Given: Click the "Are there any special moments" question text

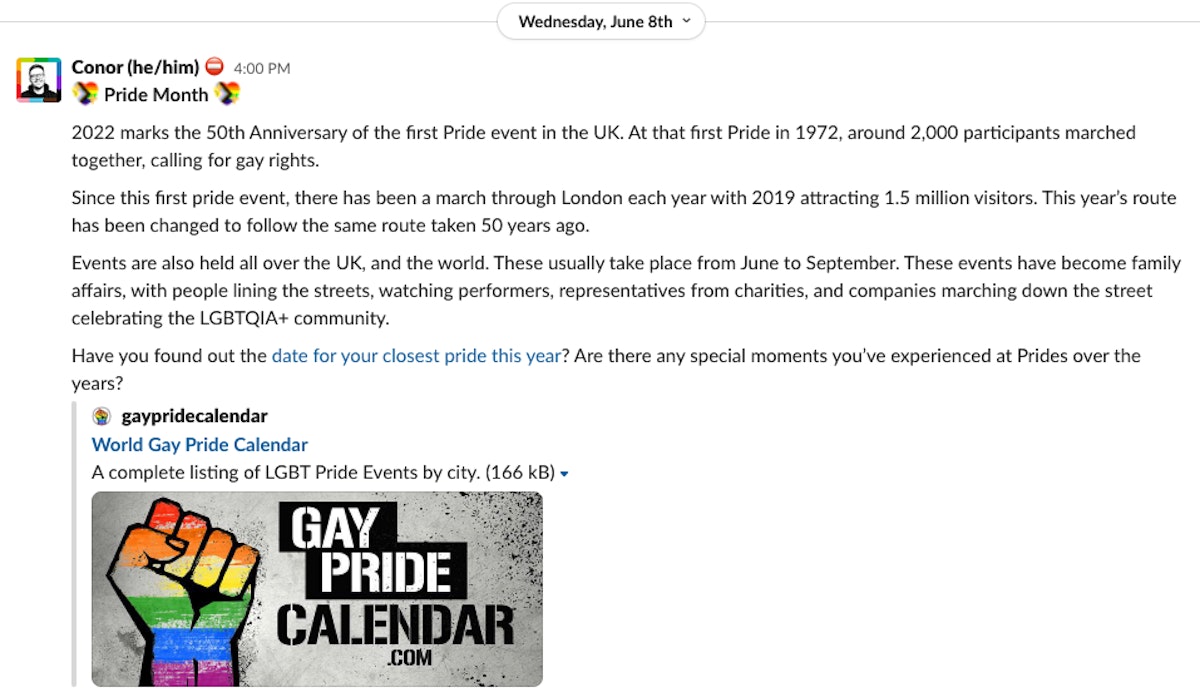Looking at the screenshot, I should pos(856,356).
